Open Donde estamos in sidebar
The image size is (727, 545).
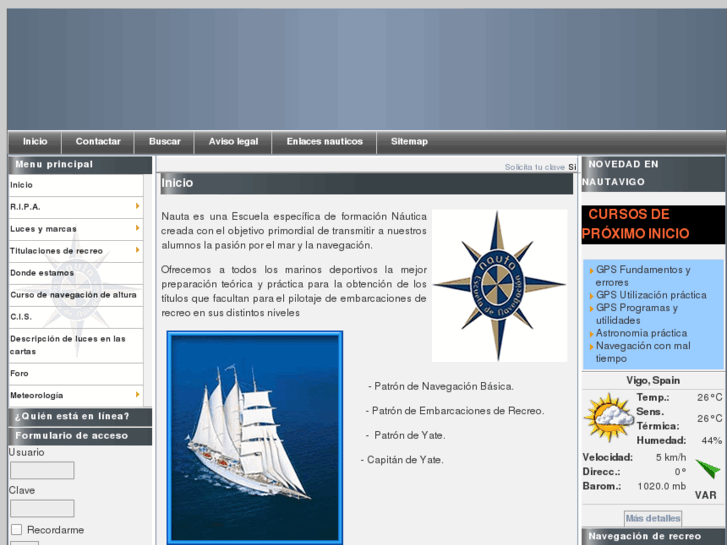pyautogui.click(x=76, y=273)
